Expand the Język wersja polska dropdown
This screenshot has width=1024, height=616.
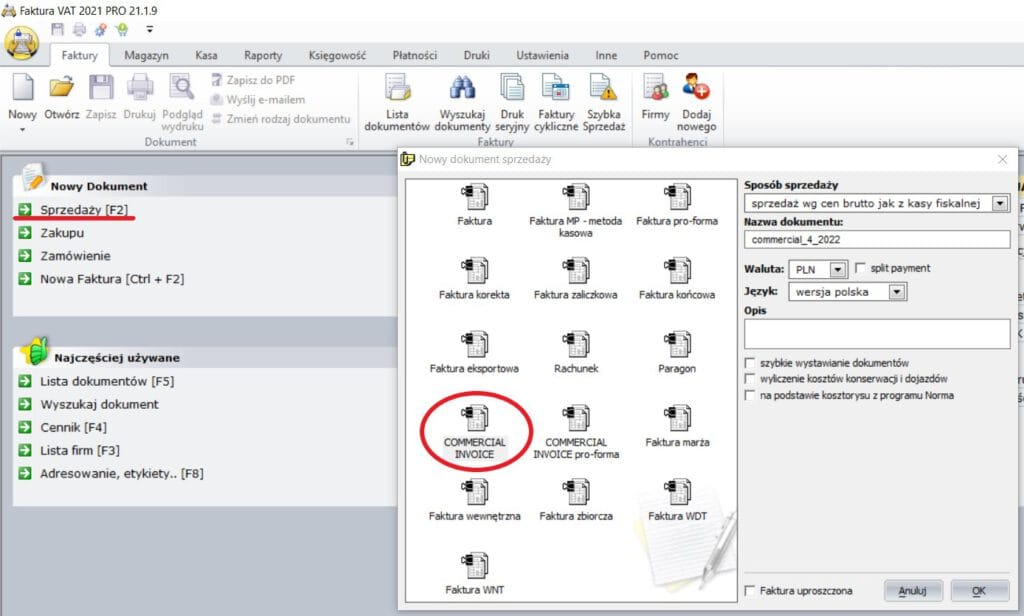click(896, 292)
